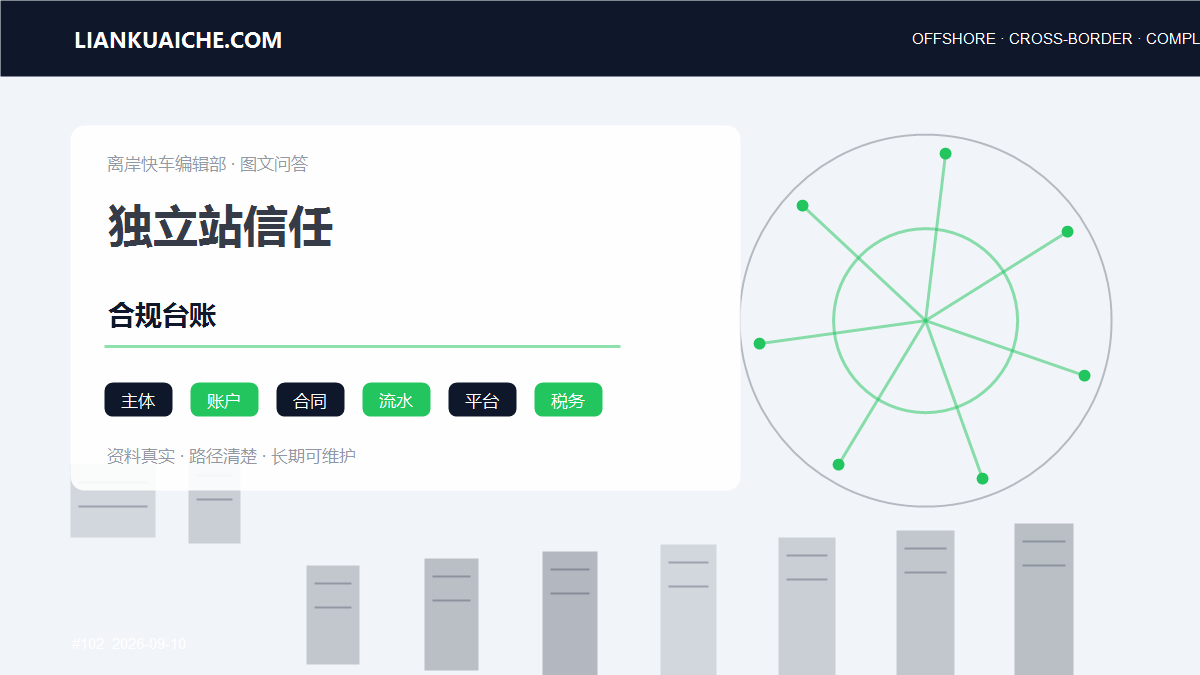Click the #102 date stamp footer text

coord(129,644)
